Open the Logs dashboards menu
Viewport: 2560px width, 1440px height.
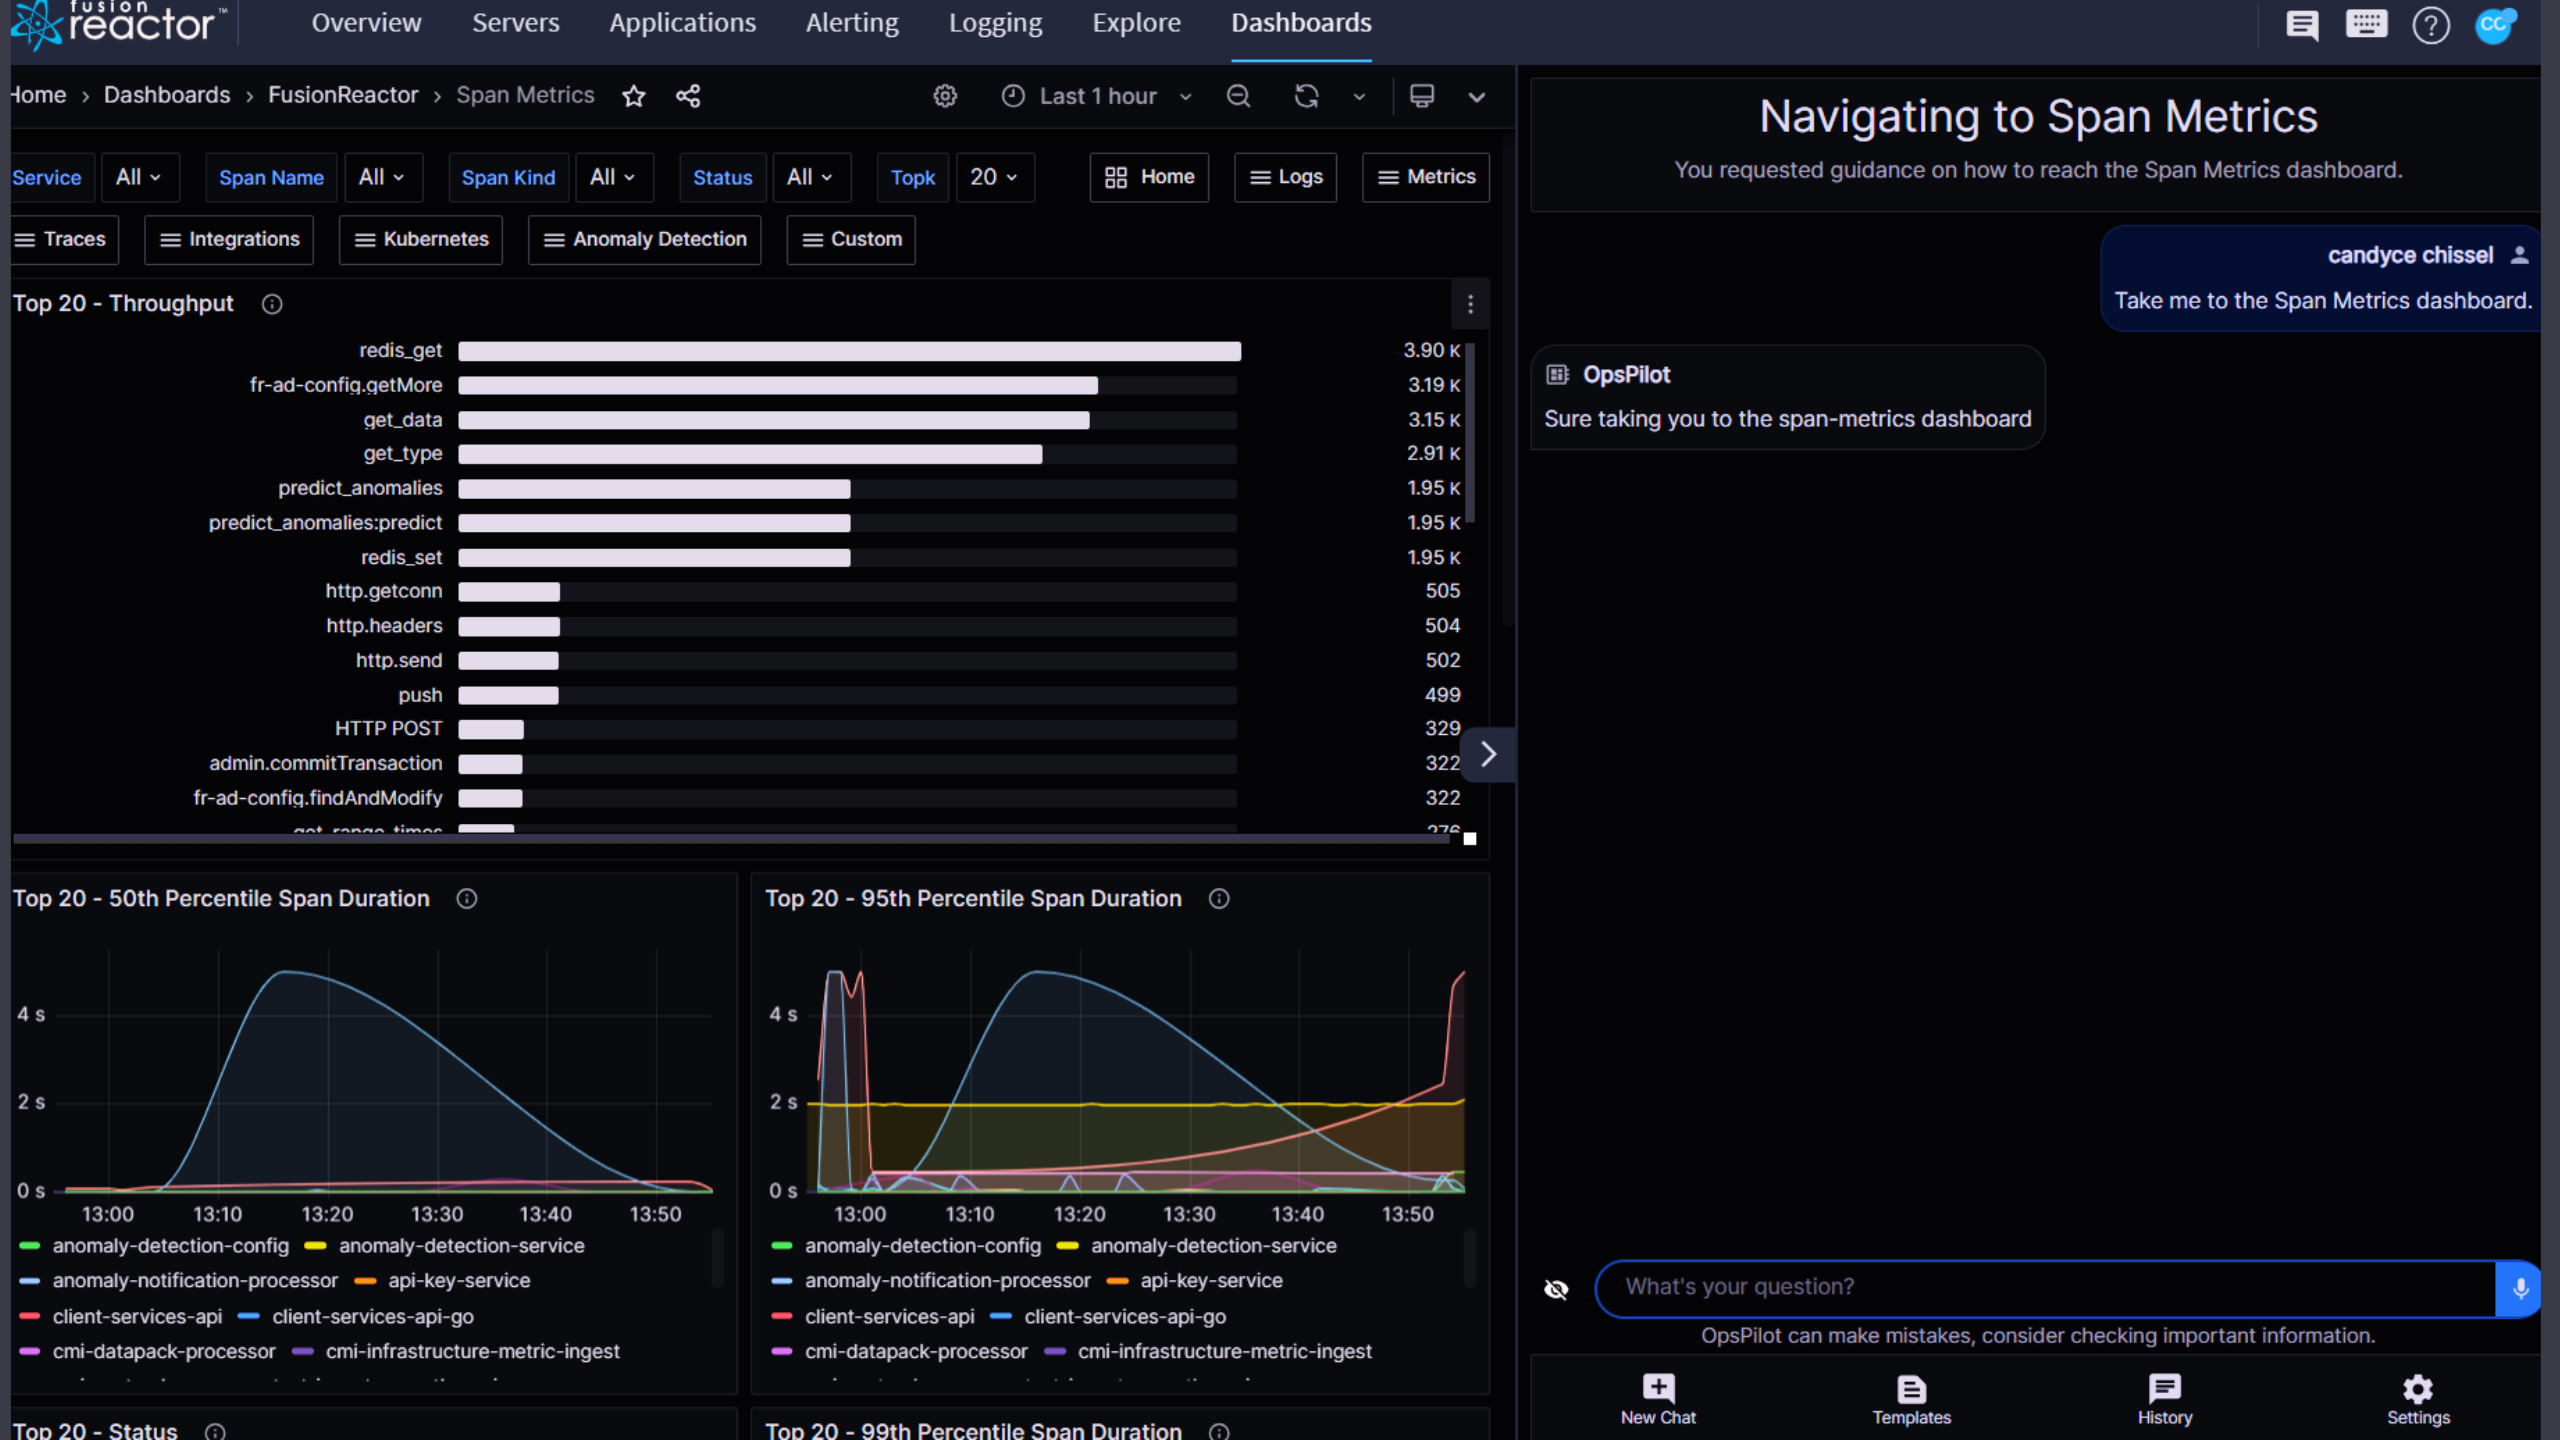(x=1285, y=177)
